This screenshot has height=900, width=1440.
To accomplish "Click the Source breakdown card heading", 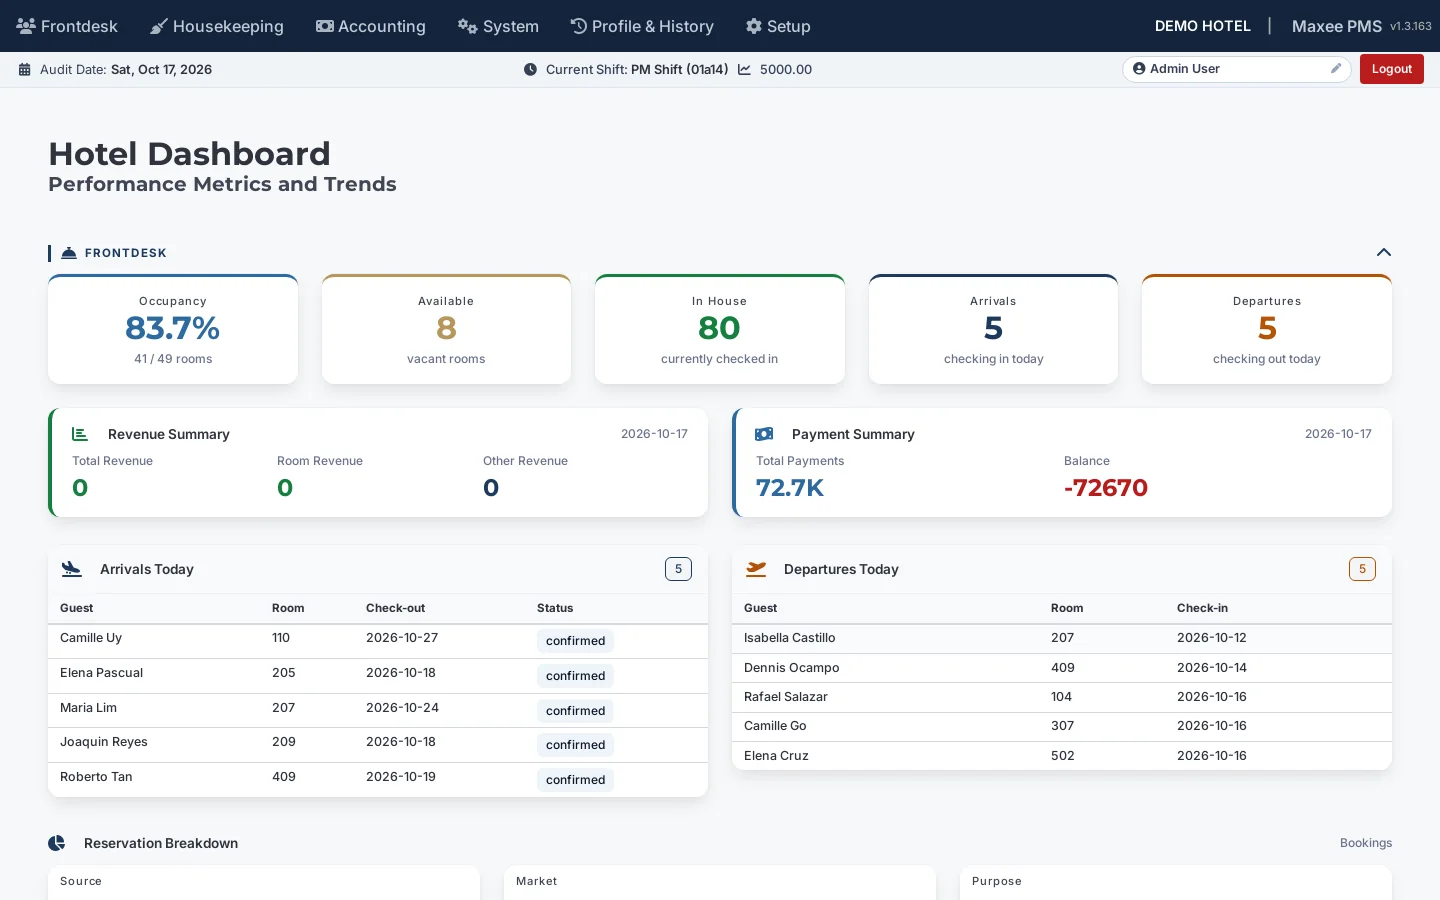I will pyautogui.click(x=81, y=881).
